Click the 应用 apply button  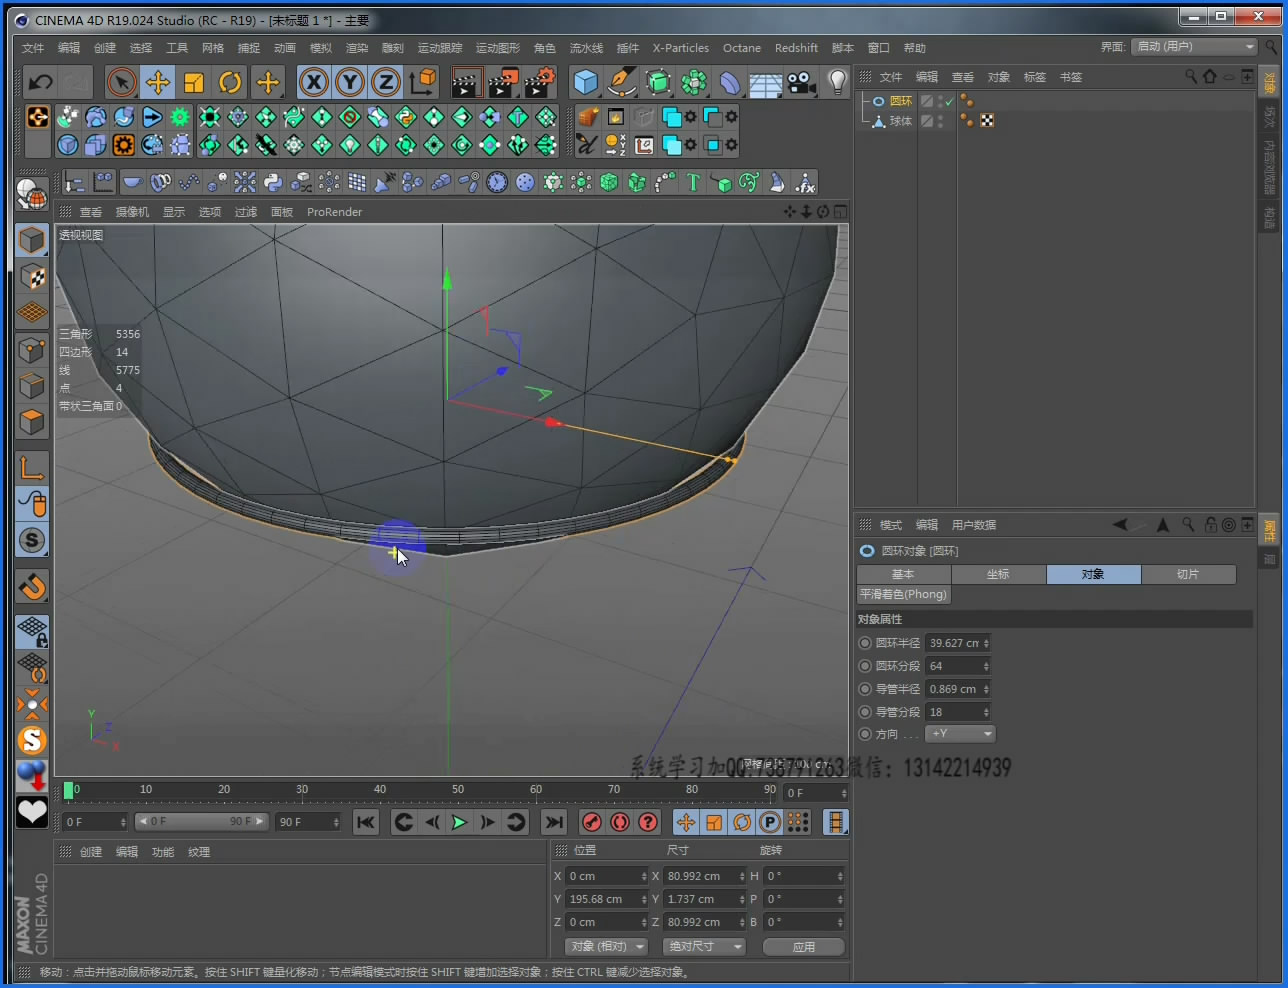coord(804,946)
